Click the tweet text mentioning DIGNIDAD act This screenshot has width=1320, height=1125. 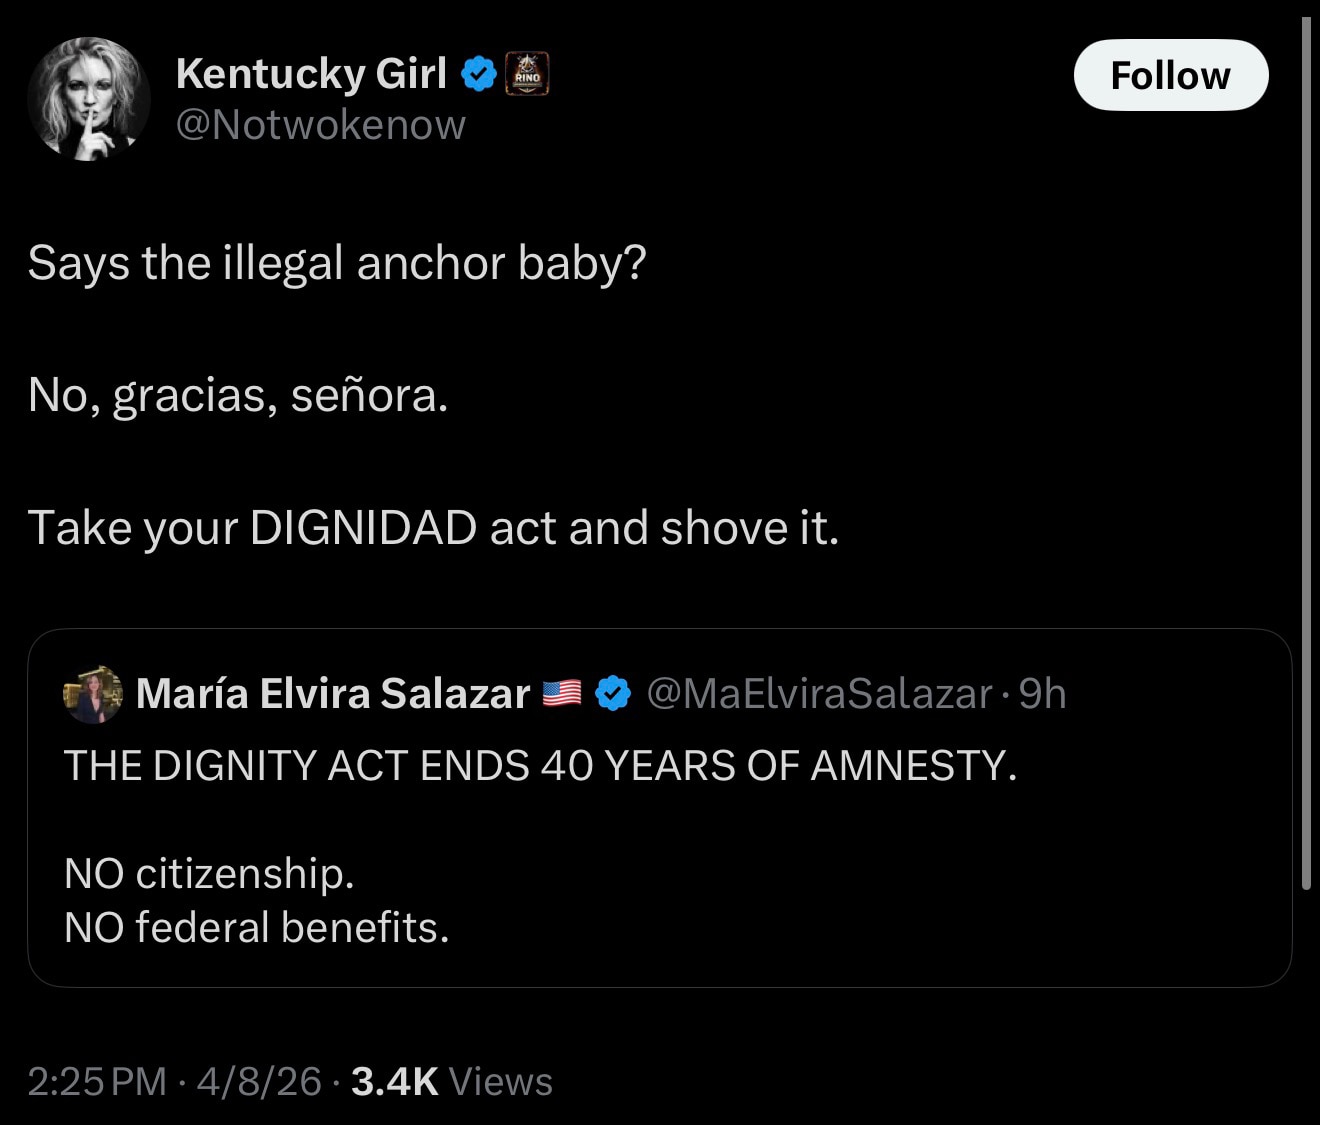point(435,527)
